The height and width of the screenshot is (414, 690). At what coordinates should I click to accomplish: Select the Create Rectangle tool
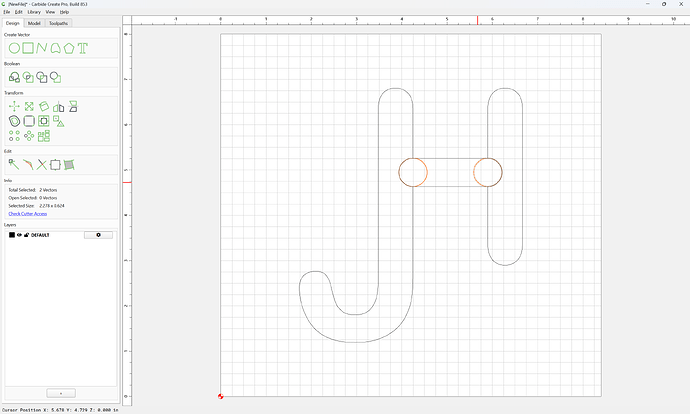click(x=28, y=48)
